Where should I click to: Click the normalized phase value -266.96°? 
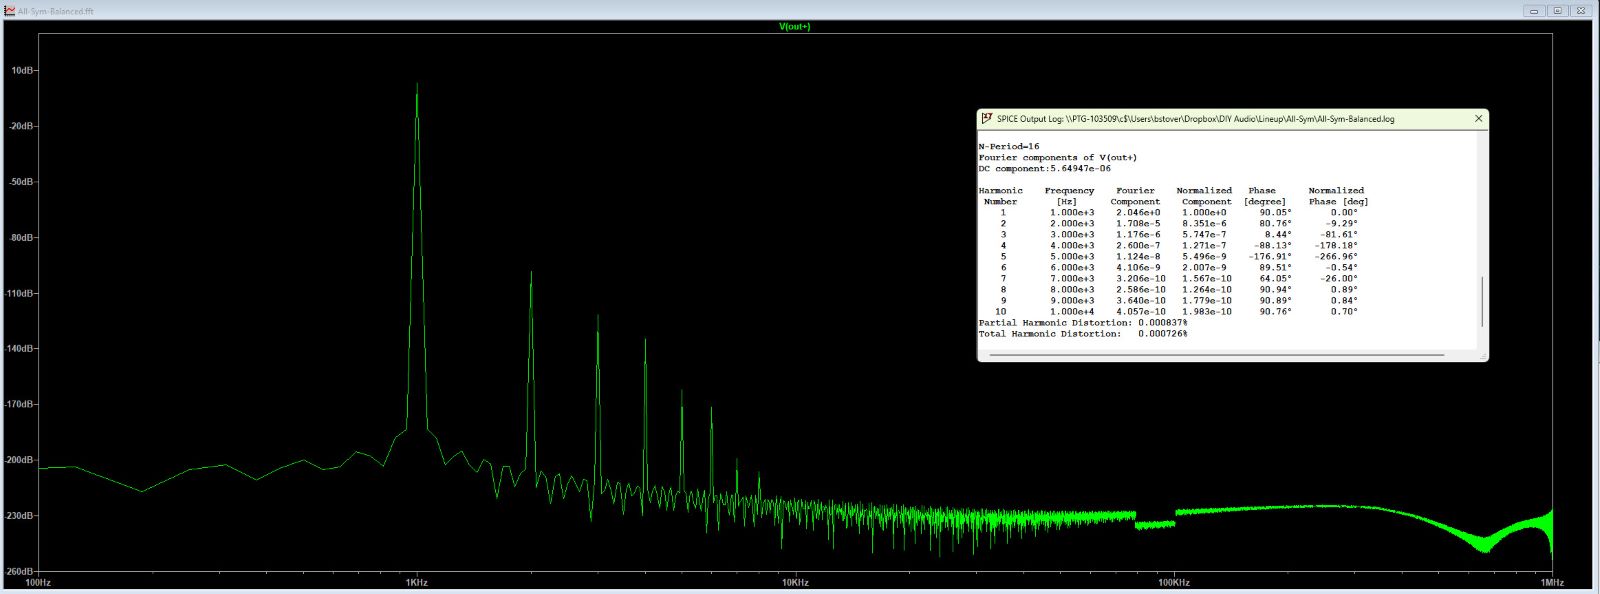(x=1336, y=257)
